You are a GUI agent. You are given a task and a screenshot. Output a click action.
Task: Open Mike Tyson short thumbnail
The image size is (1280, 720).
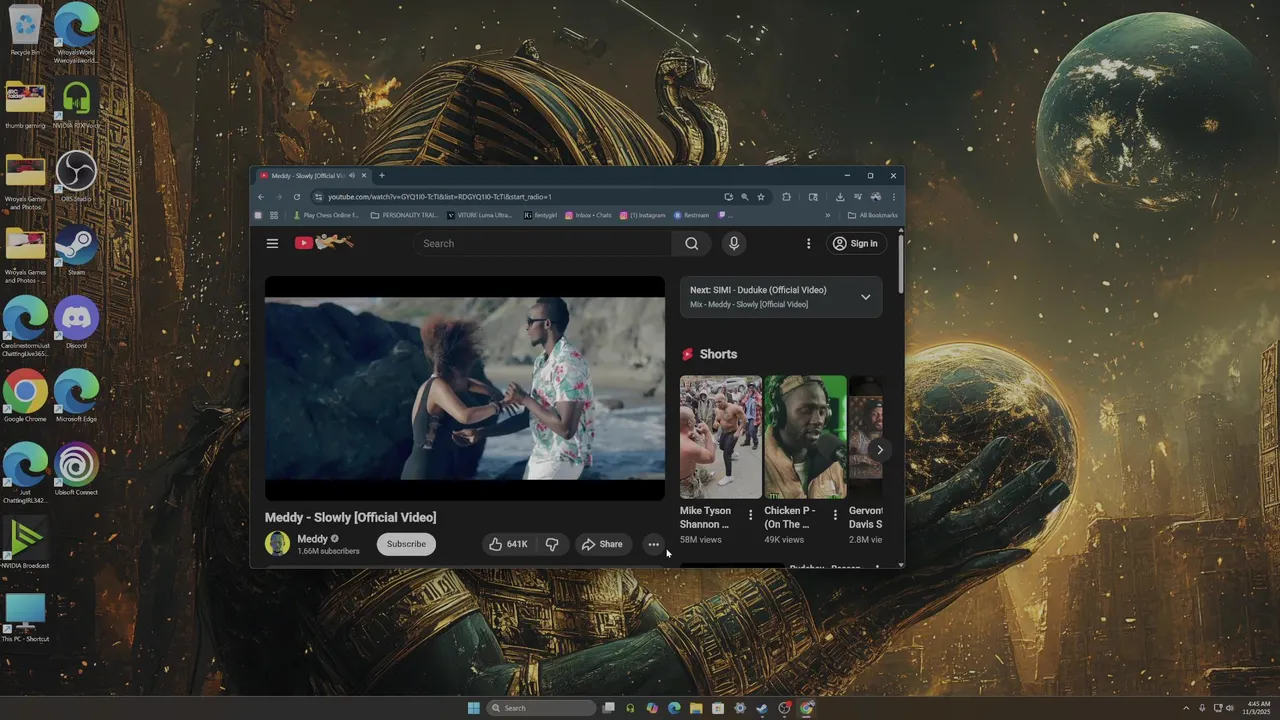(721, 437)
